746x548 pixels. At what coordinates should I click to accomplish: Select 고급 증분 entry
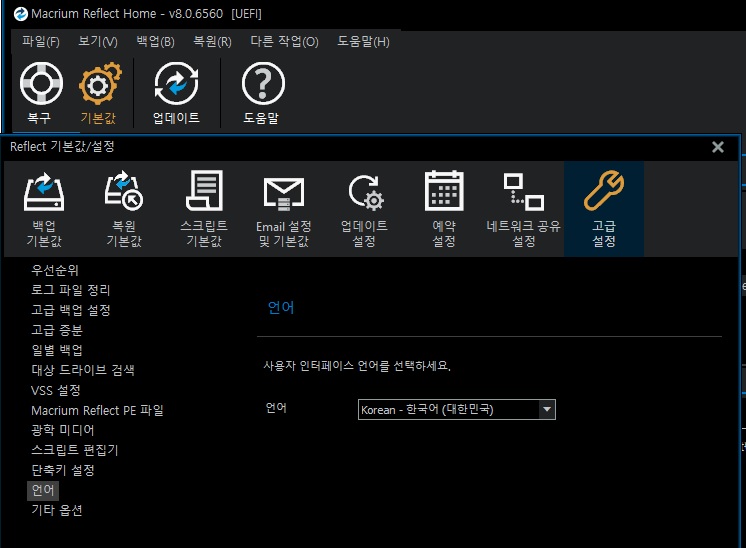pyautogui.click(x=57, y=330)
